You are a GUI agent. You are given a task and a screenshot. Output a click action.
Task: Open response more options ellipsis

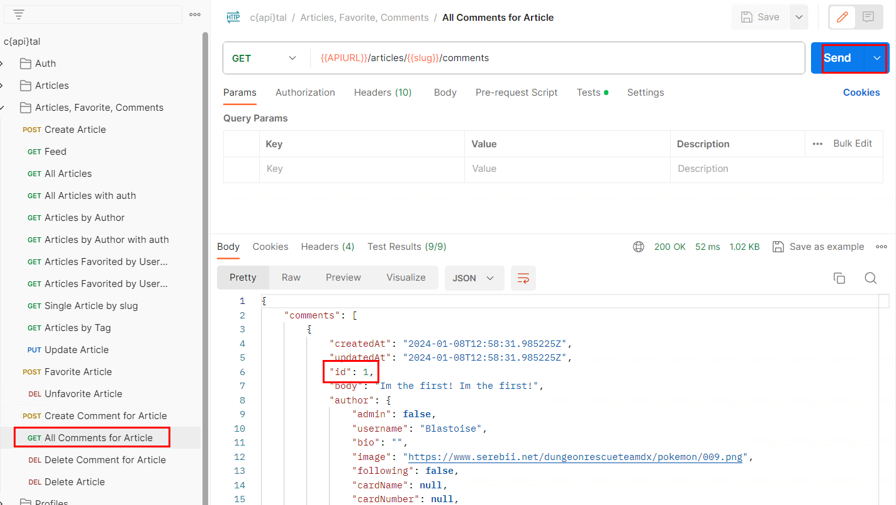tap(881, 247)
